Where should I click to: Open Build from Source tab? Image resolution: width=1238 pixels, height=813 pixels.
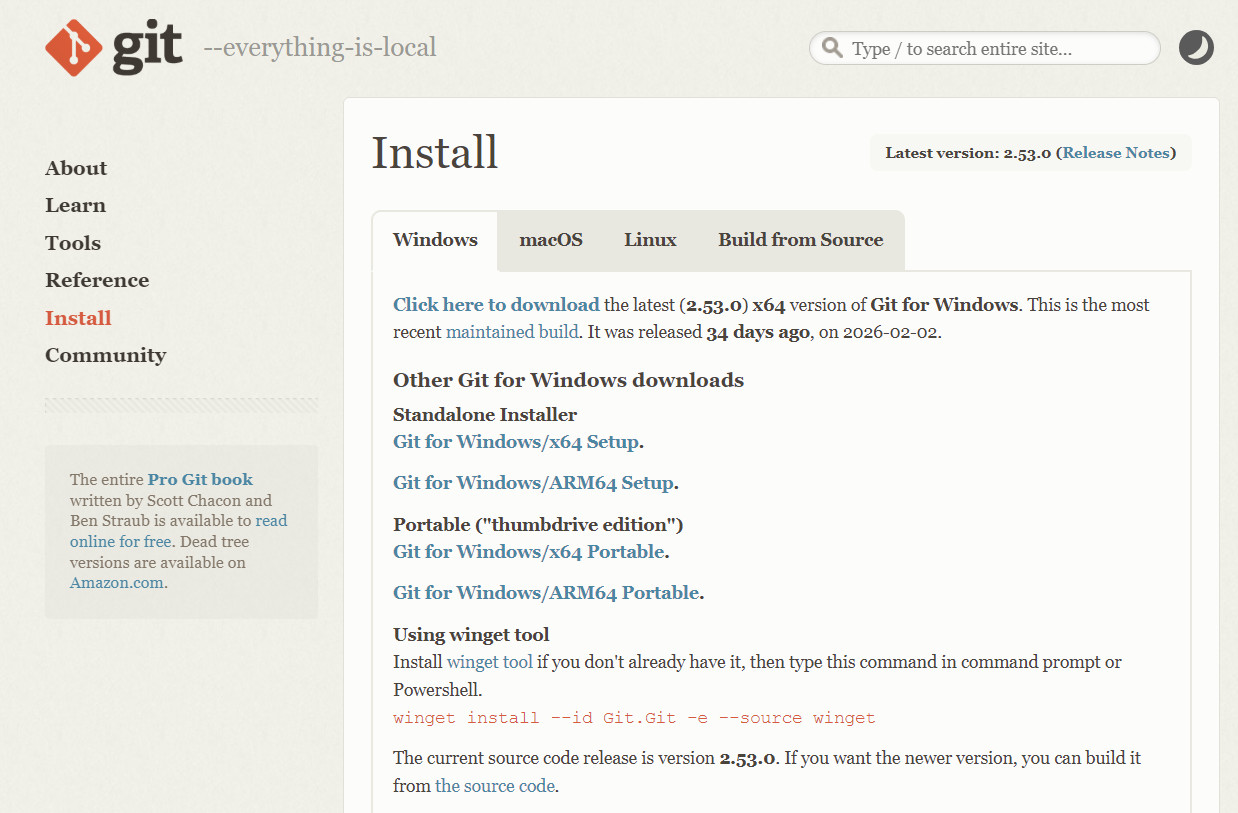(x=800, y=240)
